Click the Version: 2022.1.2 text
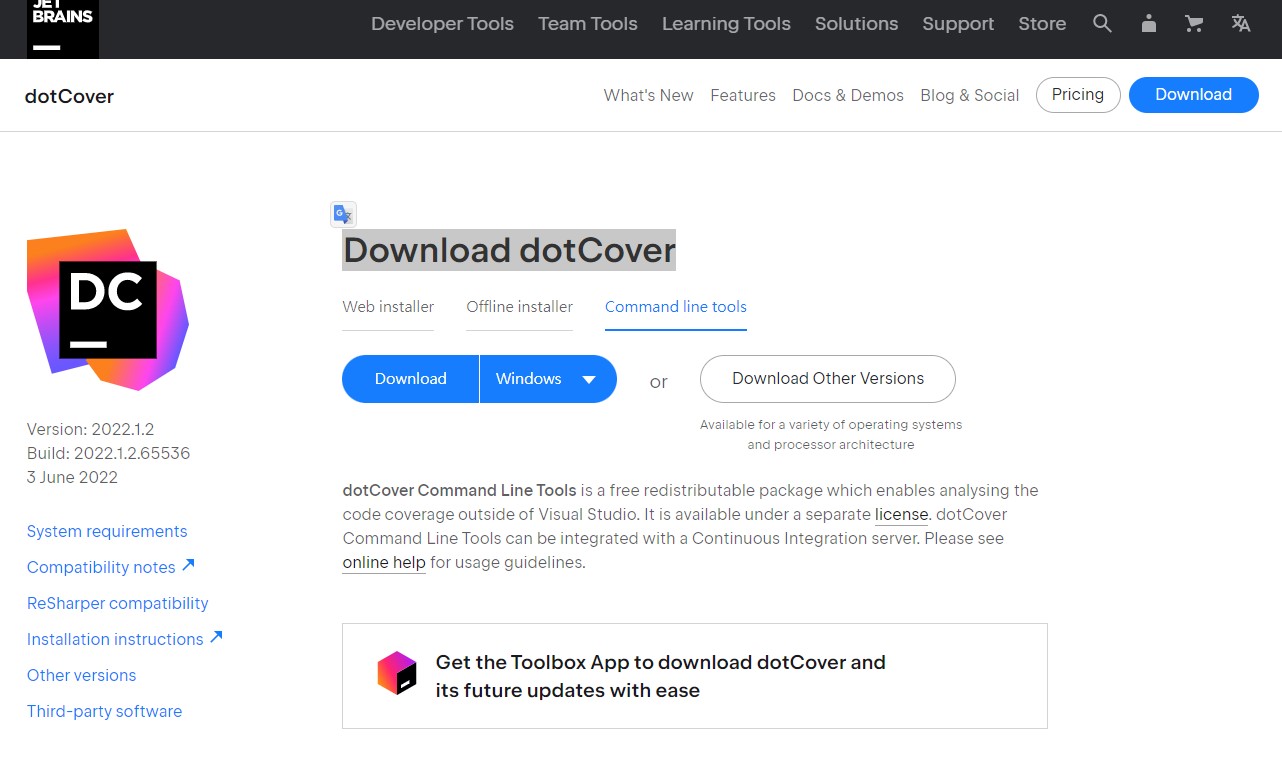Viewport: 1282px width, 763px height. 90,430
